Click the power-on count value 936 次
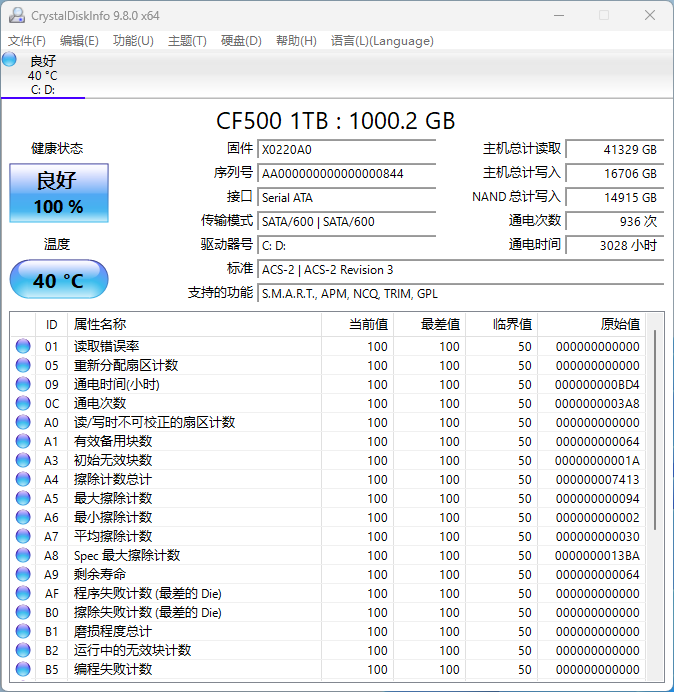 615,221
